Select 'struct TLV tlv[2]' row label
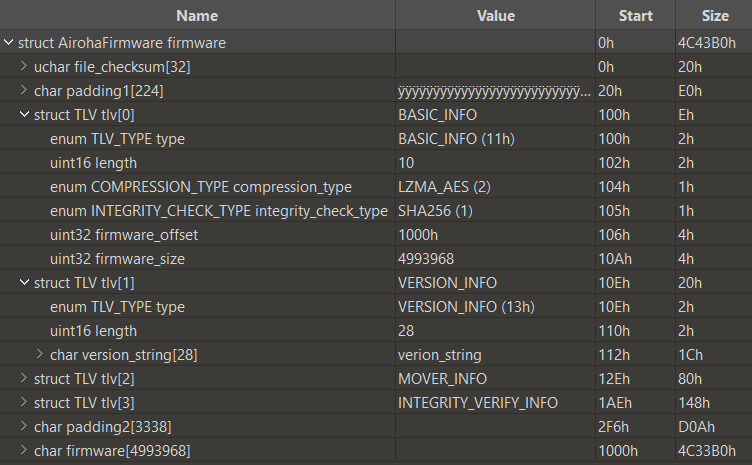The width and height of the screenshot is (752, 465). (84, 378)
